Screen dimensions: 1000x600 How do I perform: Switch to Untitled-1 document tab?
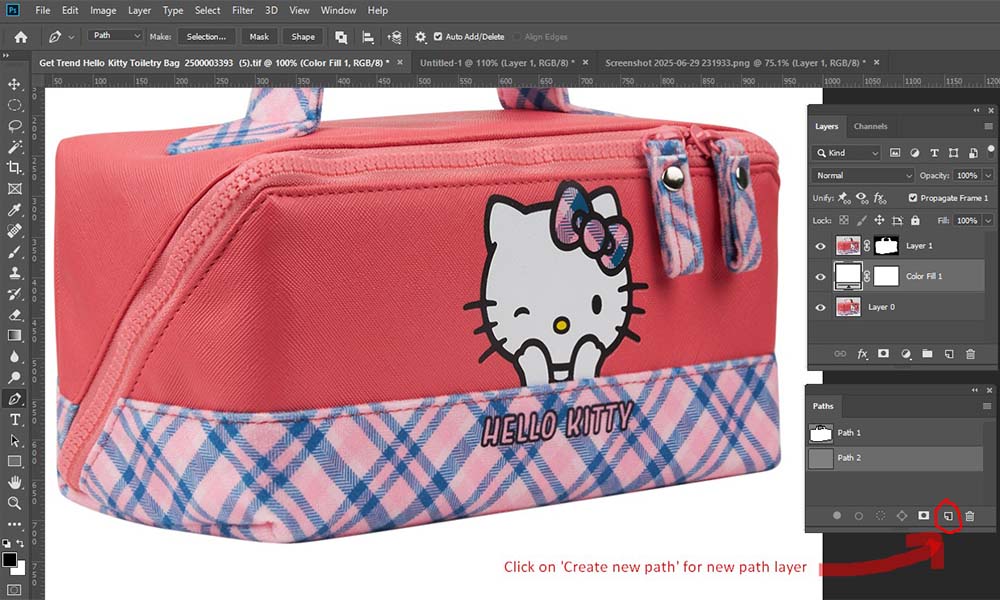tap(497, 62)
